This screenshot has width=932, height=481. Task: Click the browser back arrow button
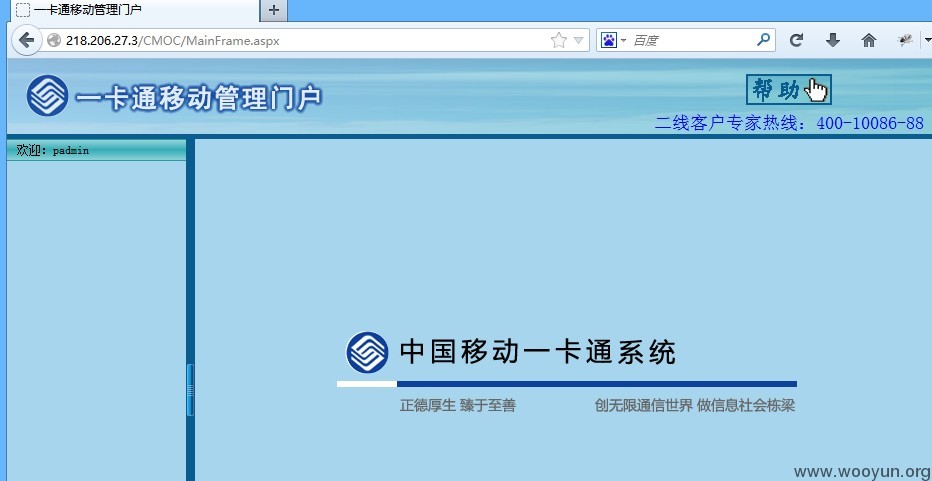click(x=26, y=40)
